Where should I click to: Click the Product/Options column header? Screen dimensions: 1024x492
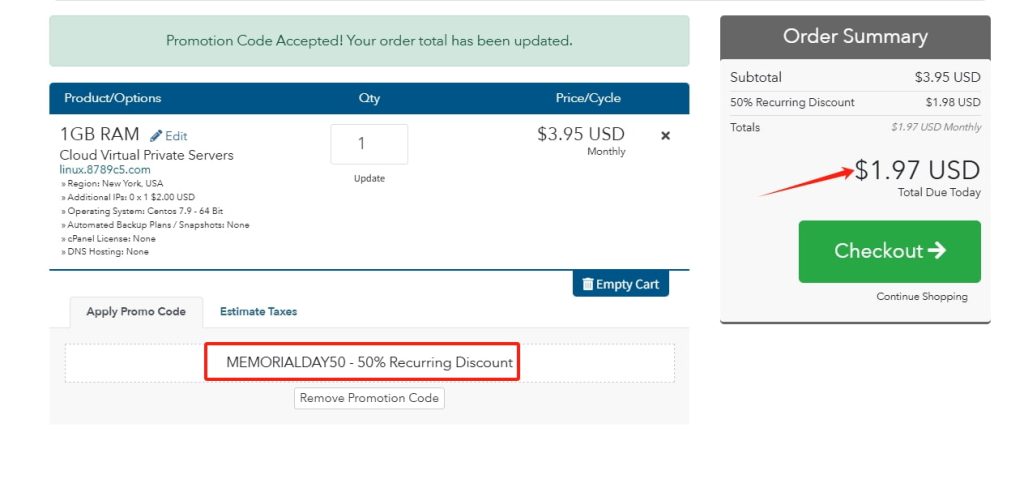pyautogui.click(x=112, y=98)
